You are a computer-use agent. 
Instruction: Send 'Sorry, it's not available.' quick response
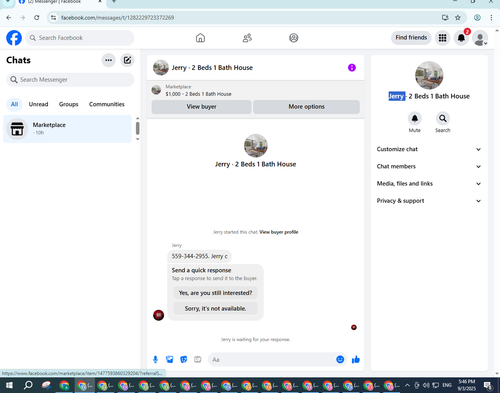pos(215,309)
